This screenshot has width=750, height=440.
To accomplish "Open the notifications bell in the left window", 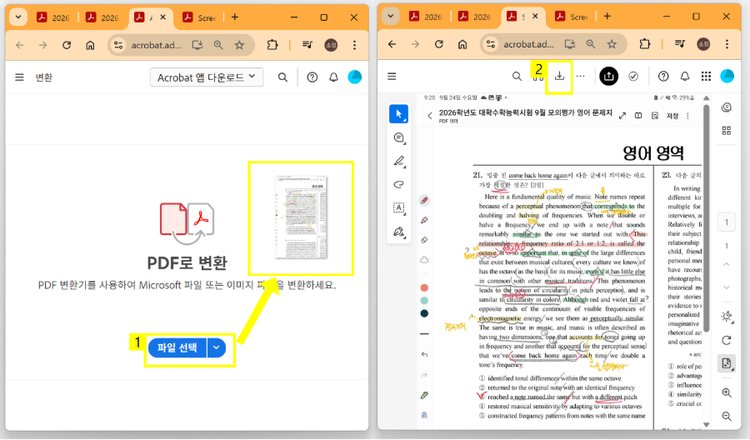I will pos(333,77).
